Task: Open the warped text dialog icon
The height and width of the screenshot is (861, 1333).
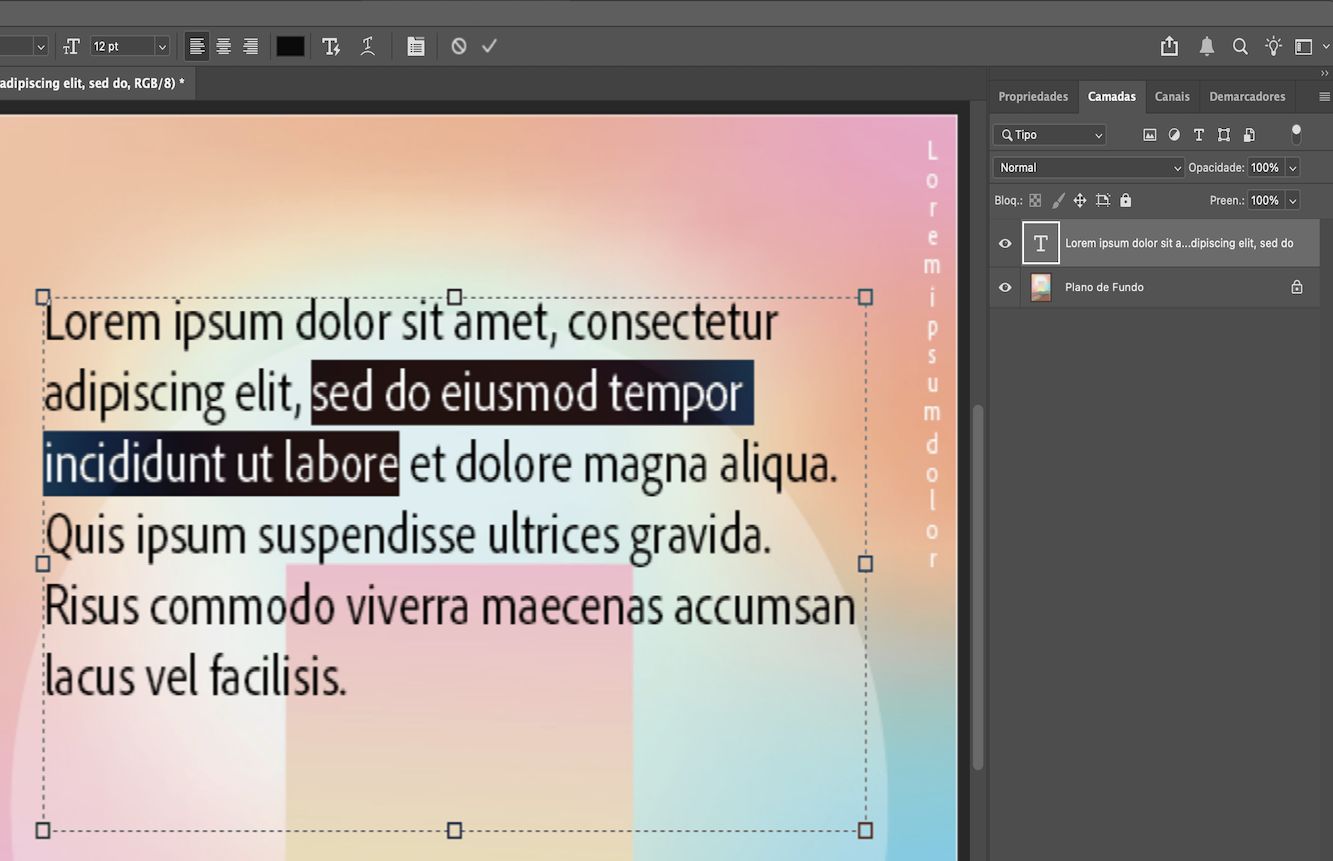Action: pyautogui.click(x=368, y=45)
